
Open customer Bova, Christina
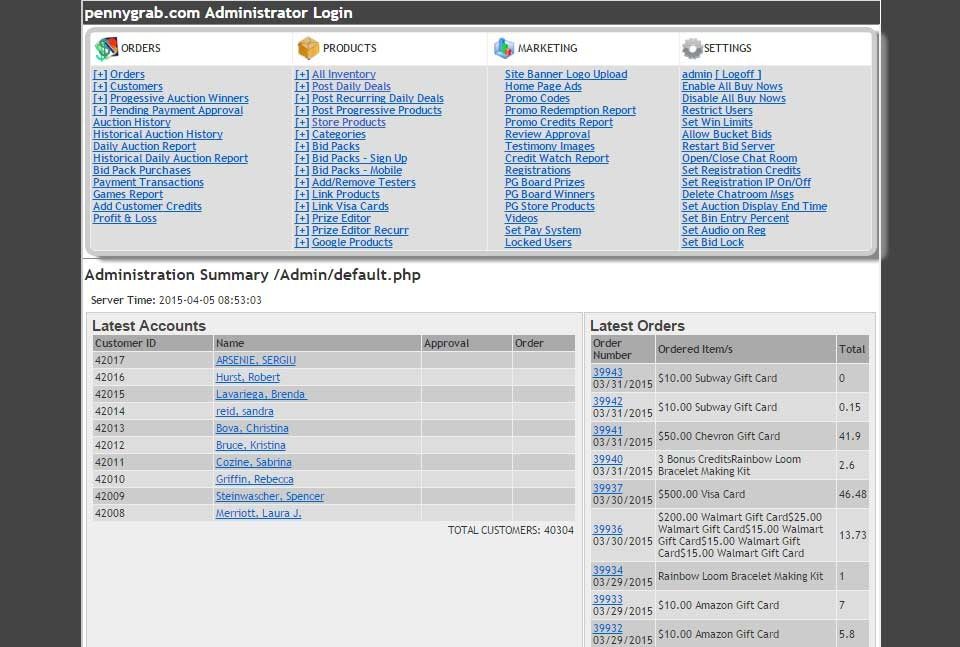(252, 428)
